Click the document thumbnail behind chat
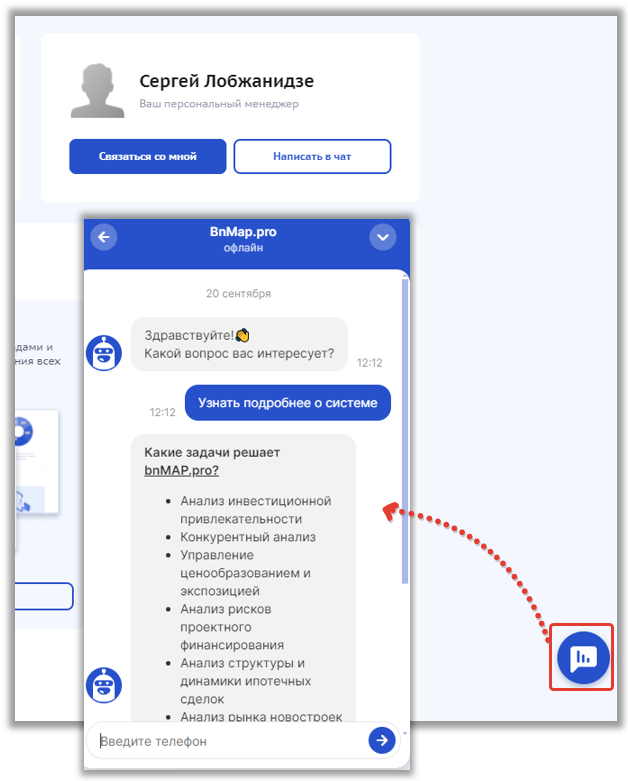 37,461
